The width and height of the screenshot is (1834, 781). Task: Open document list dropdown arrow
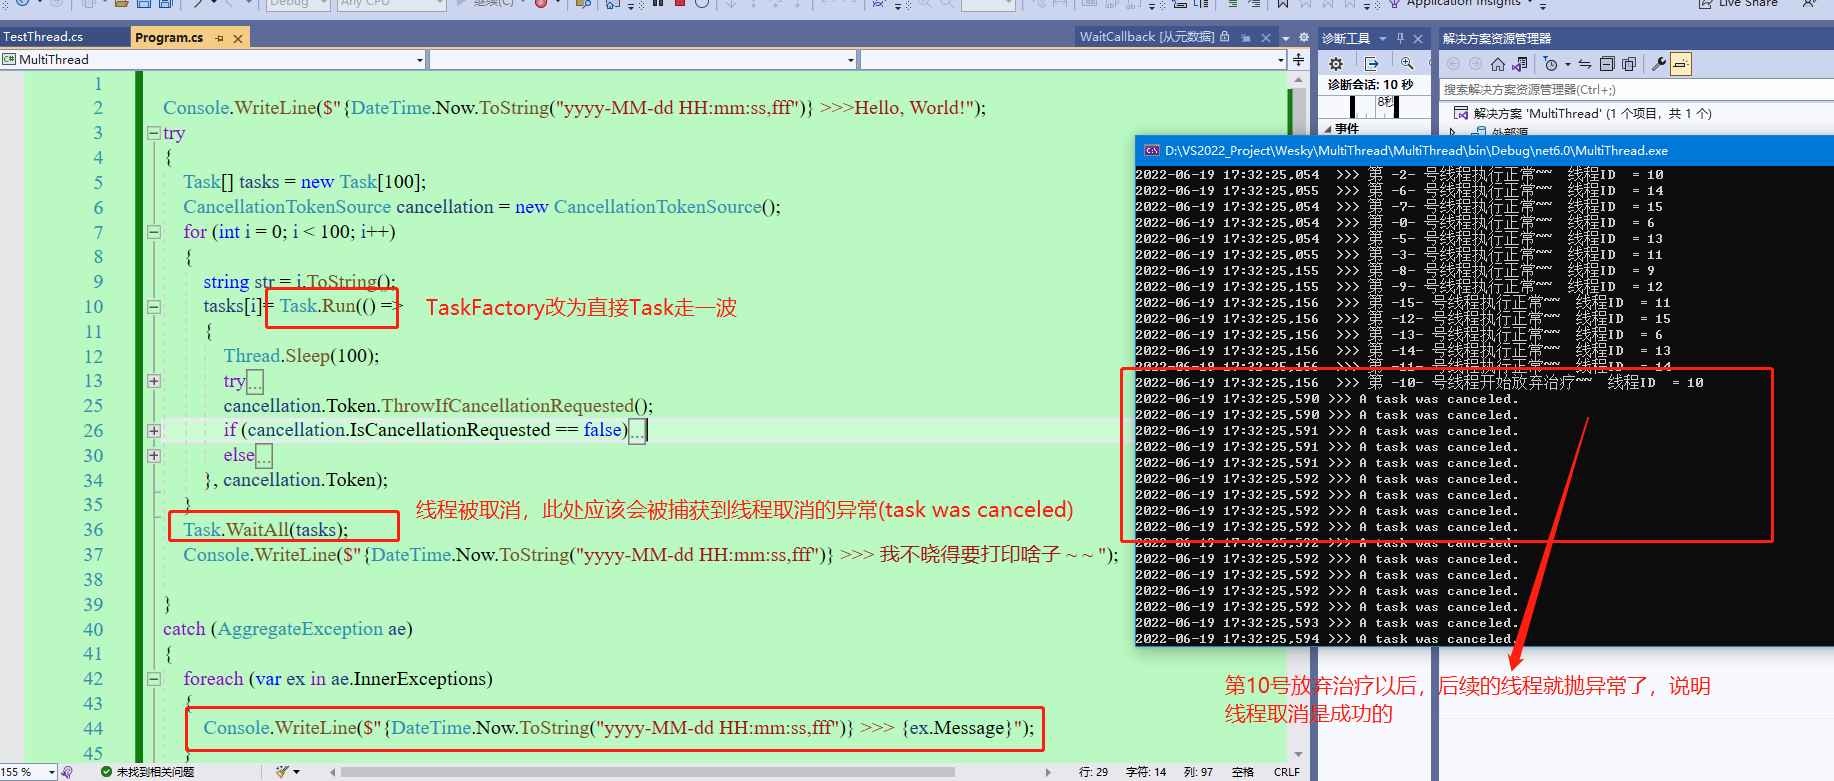click(x=1286, y=38)
